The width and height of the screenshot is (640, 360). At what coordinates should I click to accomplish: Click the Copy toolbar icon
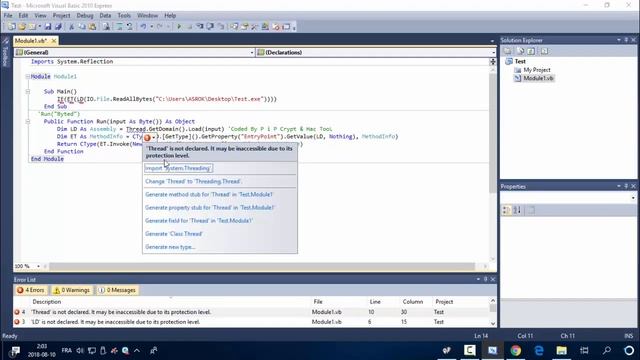pos(82,27)
